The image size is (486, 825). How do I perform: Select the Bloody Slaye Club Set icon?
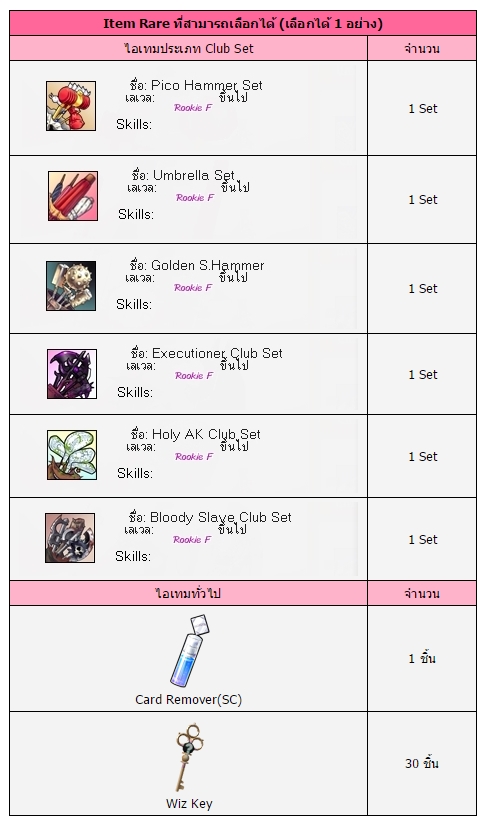click(x=70, y=538)
